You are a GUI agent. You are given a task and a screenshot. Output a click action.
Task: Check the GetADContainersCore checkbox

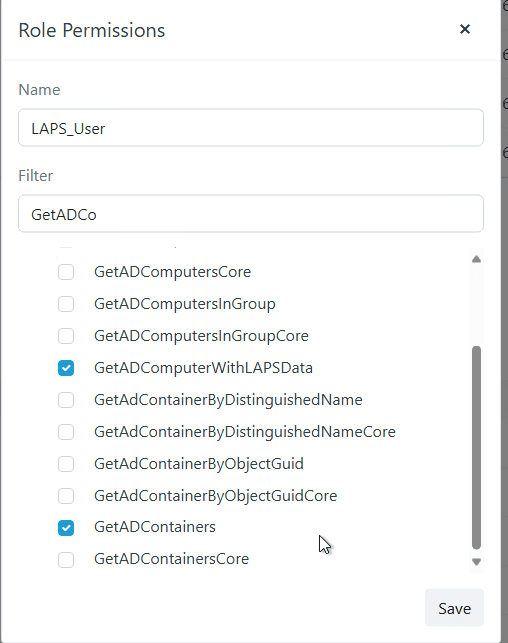click(x=66, y=560)
